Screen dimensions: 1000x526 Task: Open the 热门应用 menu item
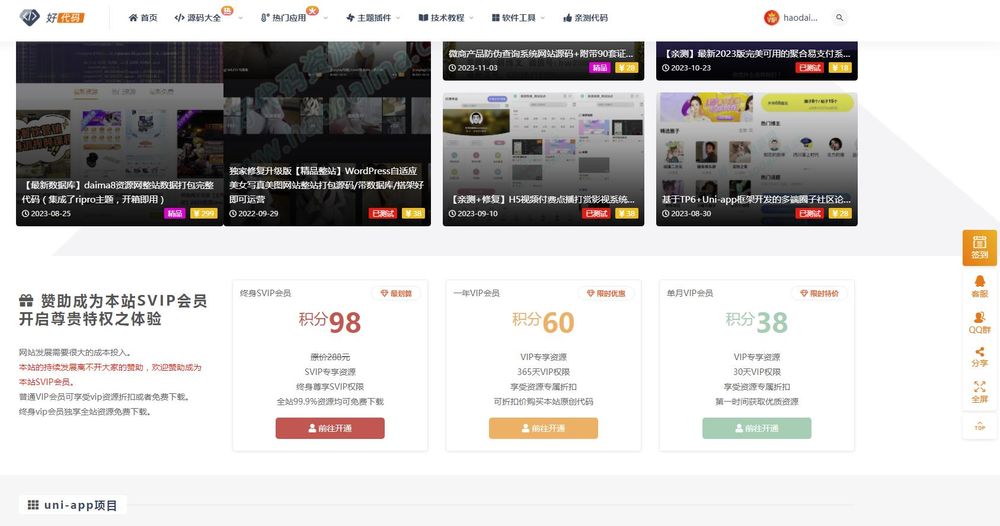coord(283,18)
